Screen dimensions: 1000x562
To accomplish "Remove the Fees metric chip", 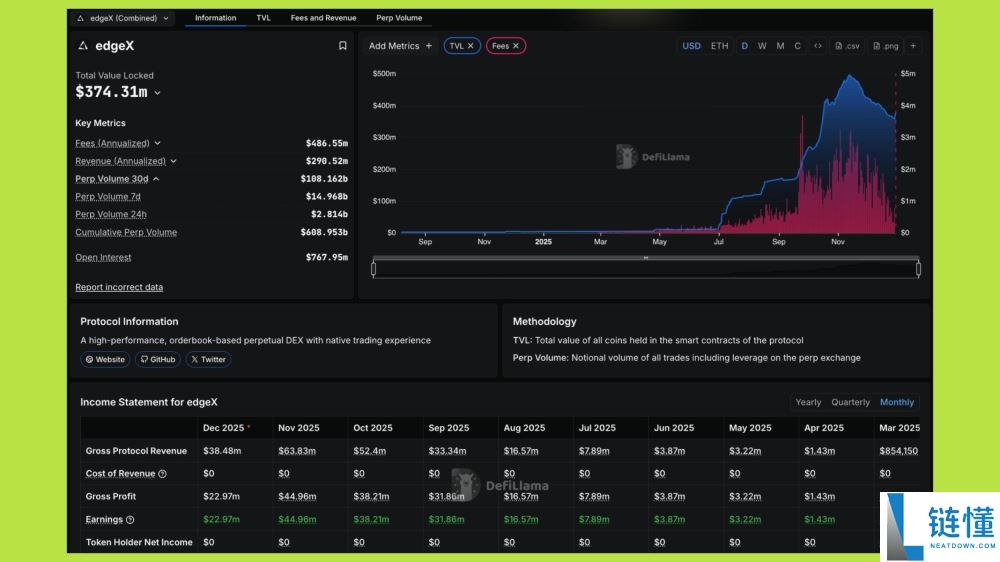I will (x=516, y=46).
